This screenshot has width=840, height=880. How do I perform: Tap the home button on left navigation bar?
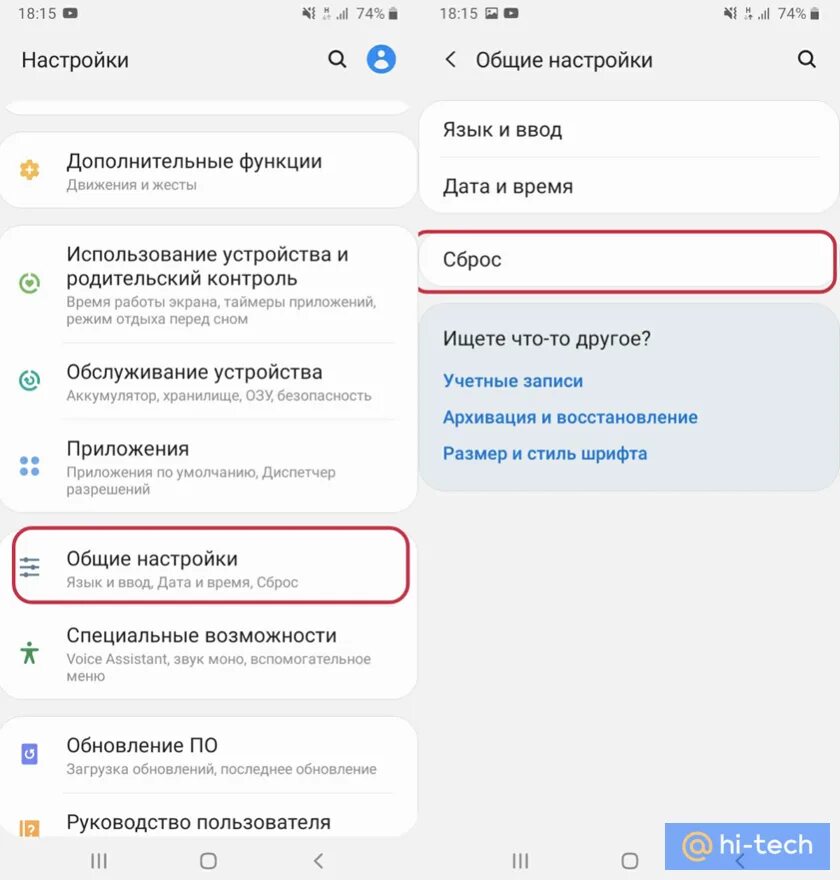tap(208, 860)
